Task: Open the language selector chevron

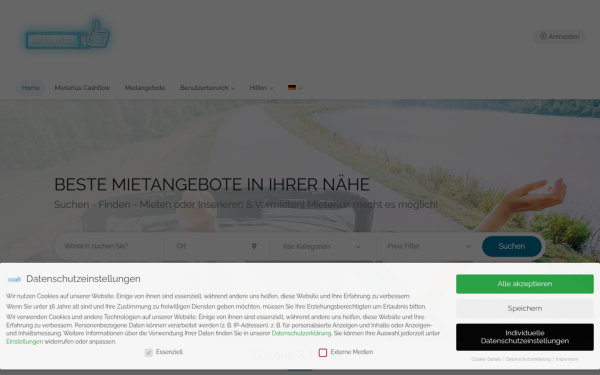Action: pyautogui.click(x=300, y=88)
